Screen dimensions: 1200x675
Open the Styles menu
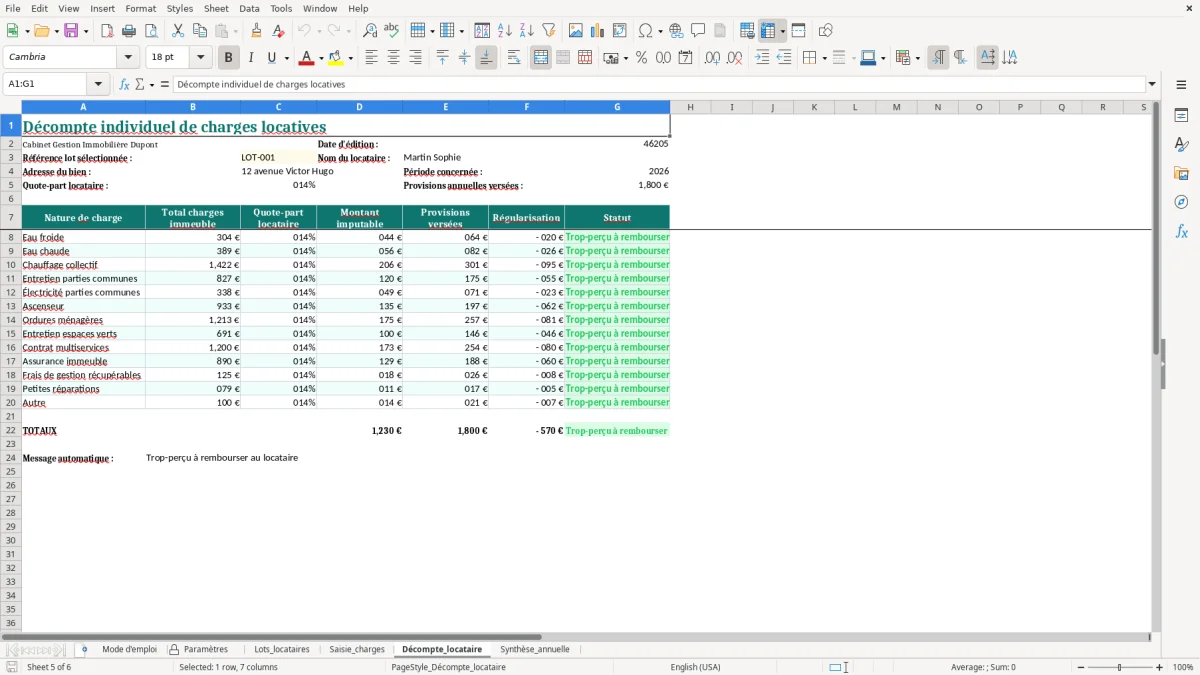click(x=180, y=8)
